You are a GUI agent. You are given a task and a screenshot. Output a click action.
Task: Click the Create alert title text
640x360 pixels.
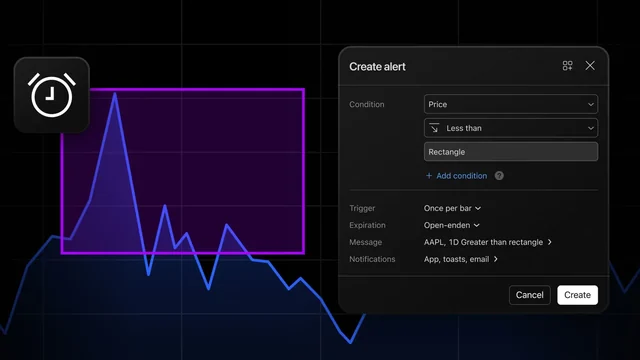pos(377,67)
